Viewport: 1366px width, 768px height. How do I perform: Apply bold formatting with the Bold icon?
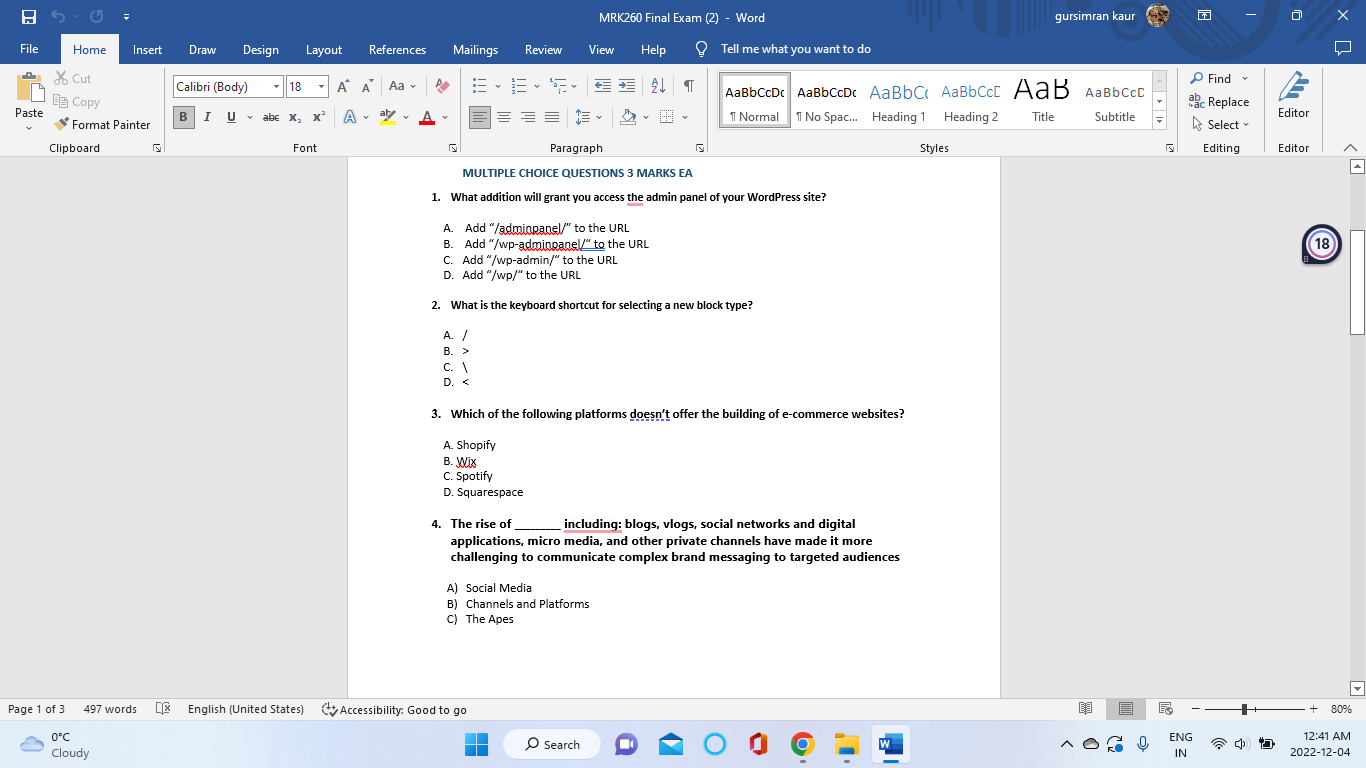coord(183,117)
